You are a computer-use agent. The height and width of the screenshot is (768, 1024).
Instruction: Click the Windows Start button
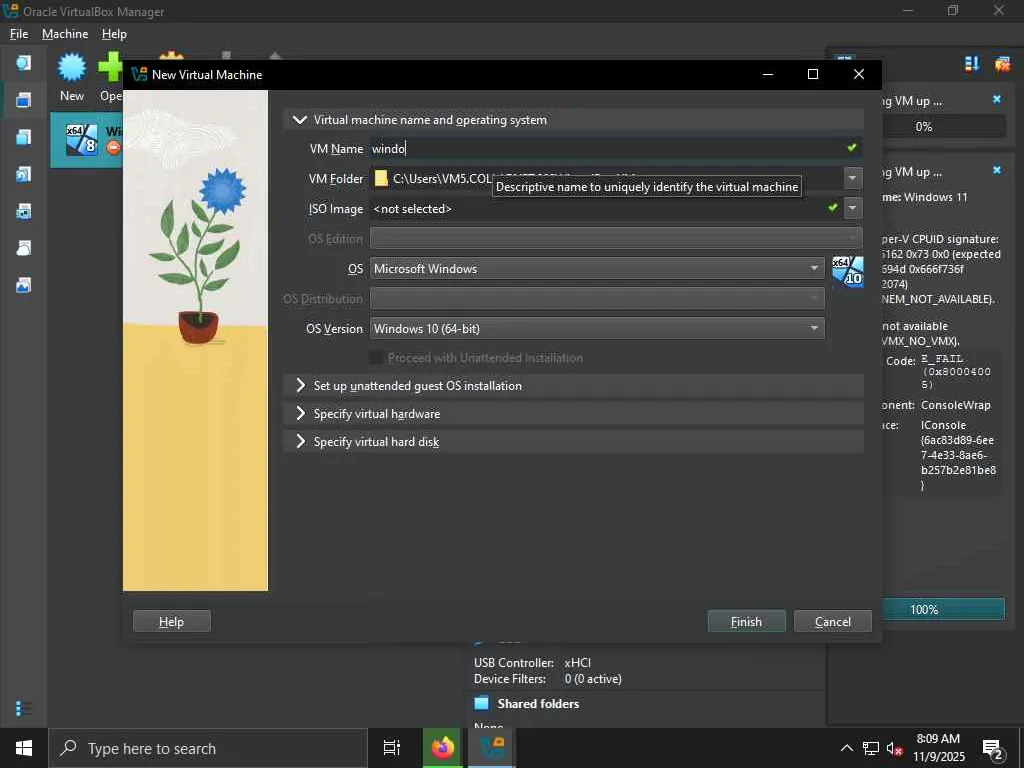[x=24, y=748]
